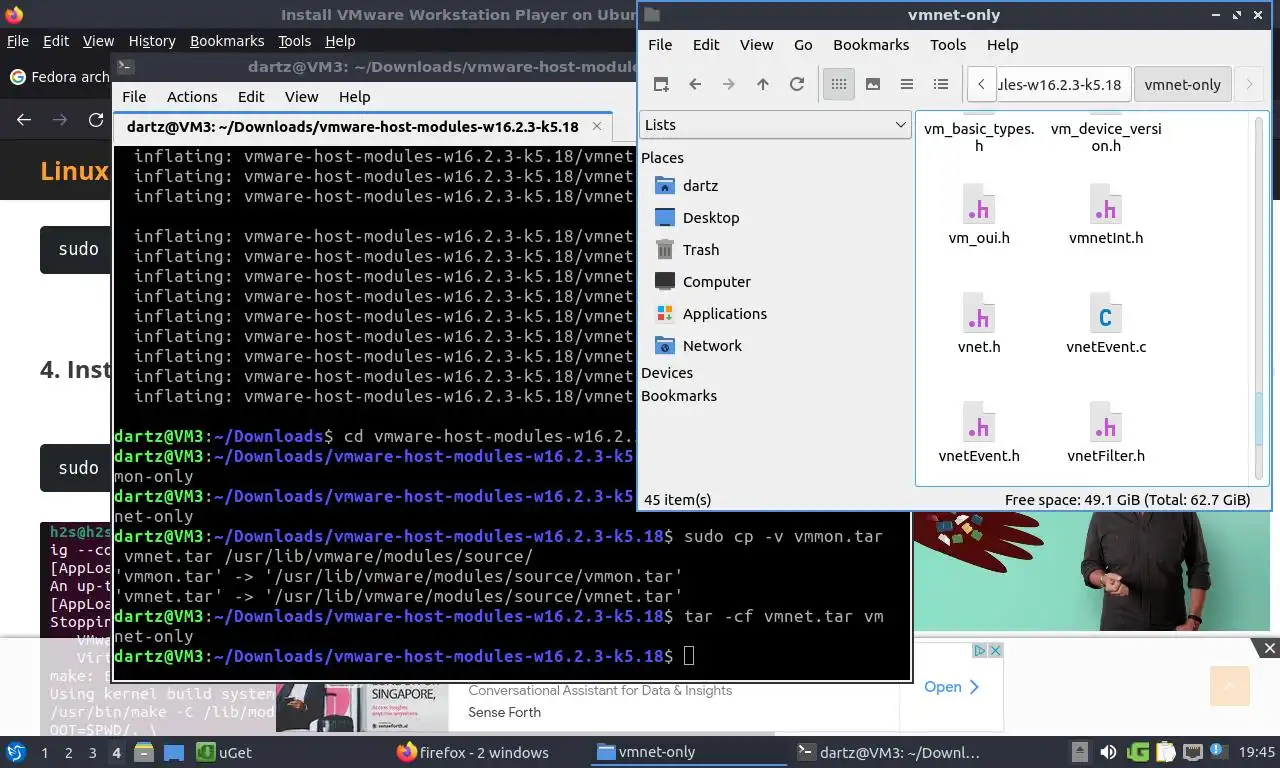The height and width of the screenshot is (768, 1280).
Task: Select vm_basic_types.h file label
Action: pyautogui.click(x=979, y=137)
